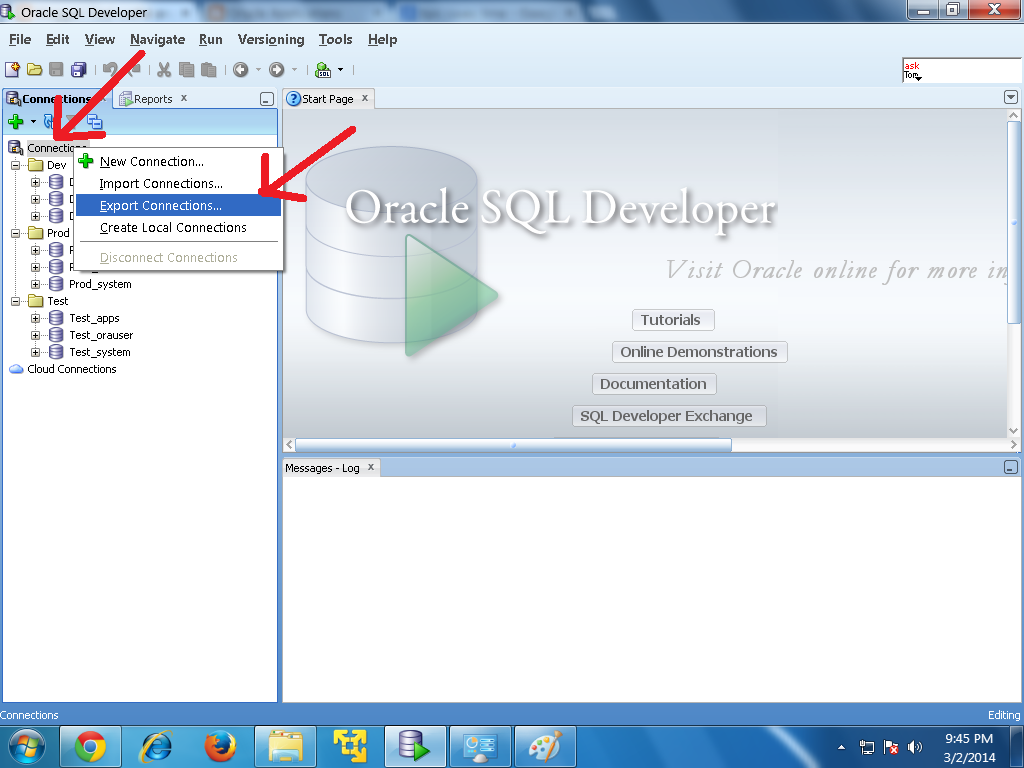Select the Messages - Log tab
The width and height of the screenshot is (1024, 768).
(x=323, y=468)
